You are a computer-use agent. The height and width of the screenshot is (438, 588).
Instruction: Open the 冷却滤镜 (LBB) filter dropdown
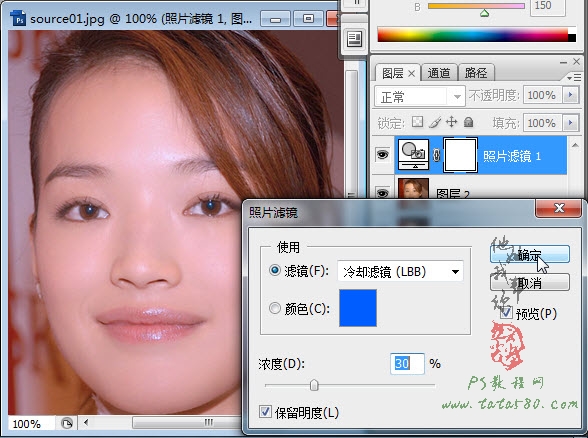pyautogui.click(x=400, y=271)
